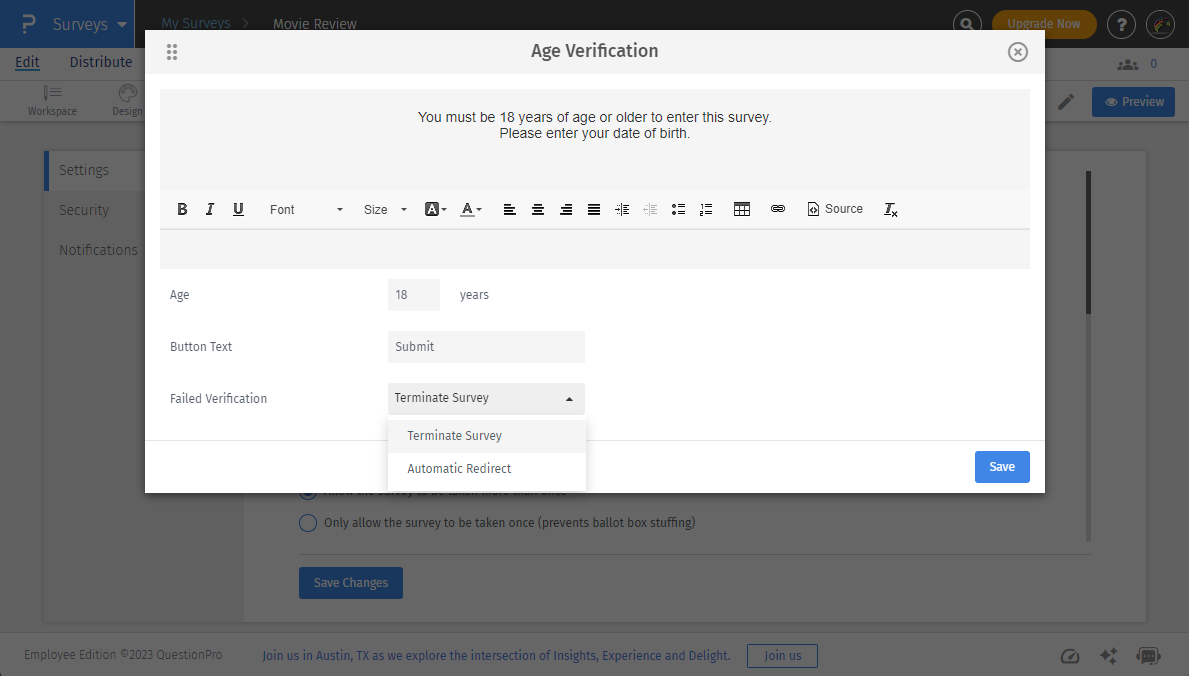Screen dimensions: 1189x676
Task: Click the Save button in the dialog
Action: [1002, 466]
